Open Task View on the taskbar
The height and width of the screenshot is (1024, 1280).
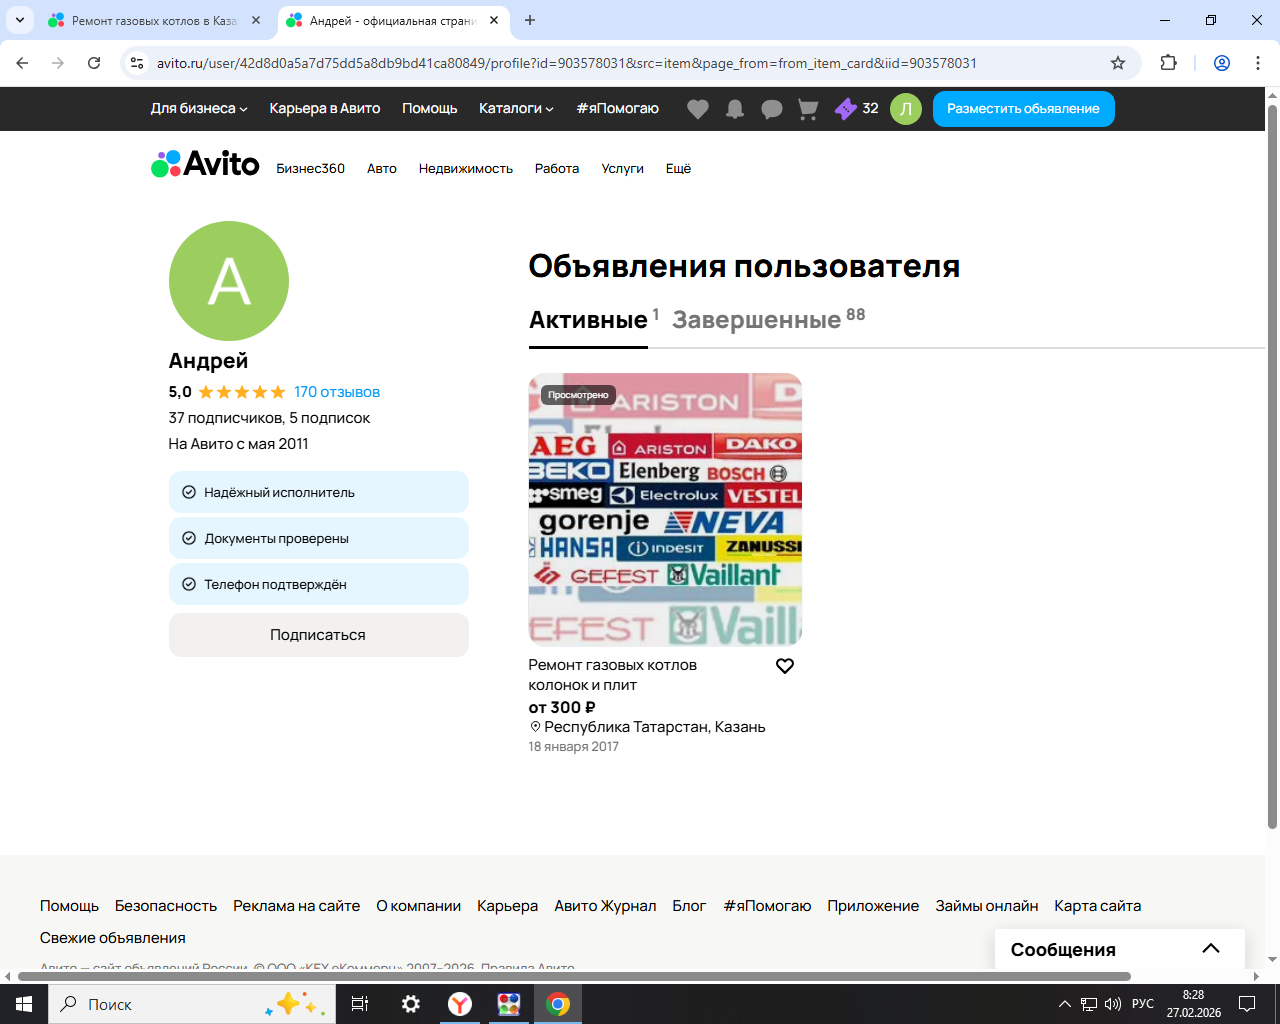tap(360, 1004)
